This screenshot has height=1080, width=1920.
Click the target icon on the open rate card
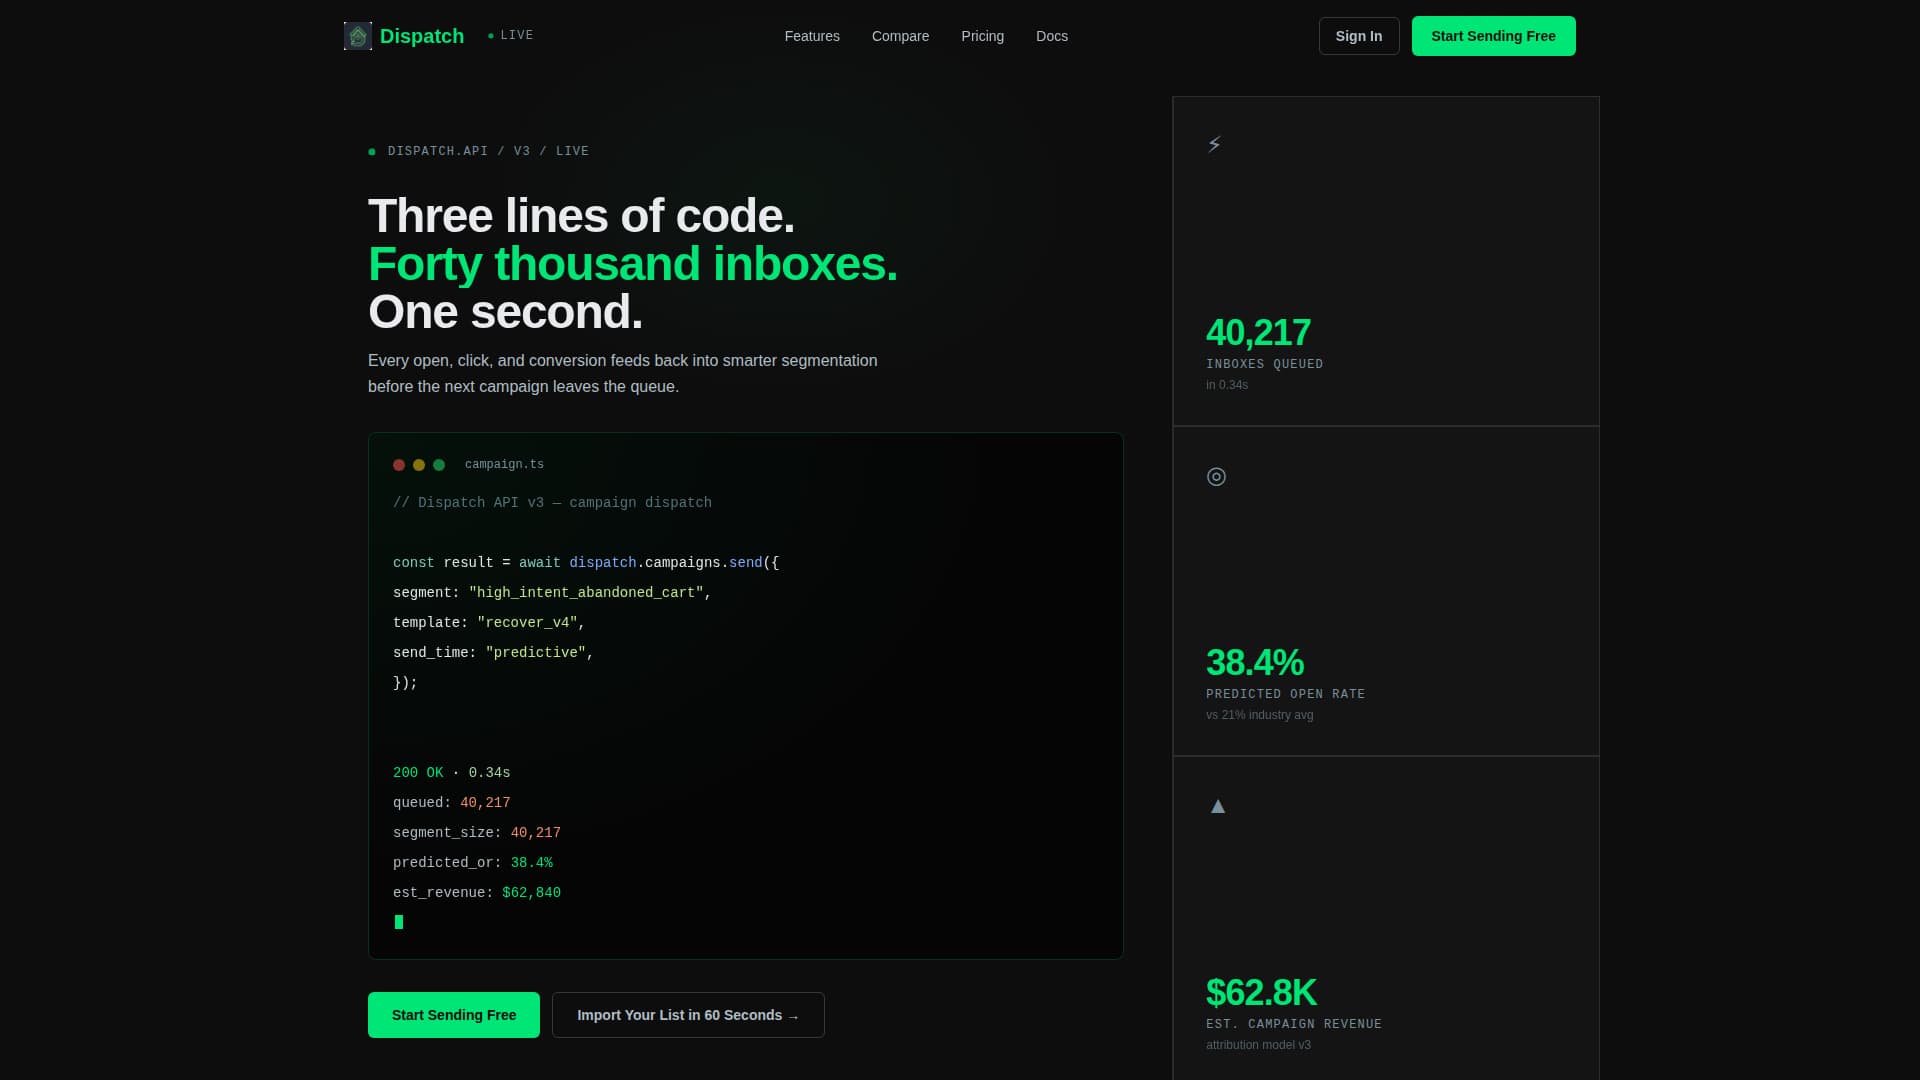point(1216,477)
